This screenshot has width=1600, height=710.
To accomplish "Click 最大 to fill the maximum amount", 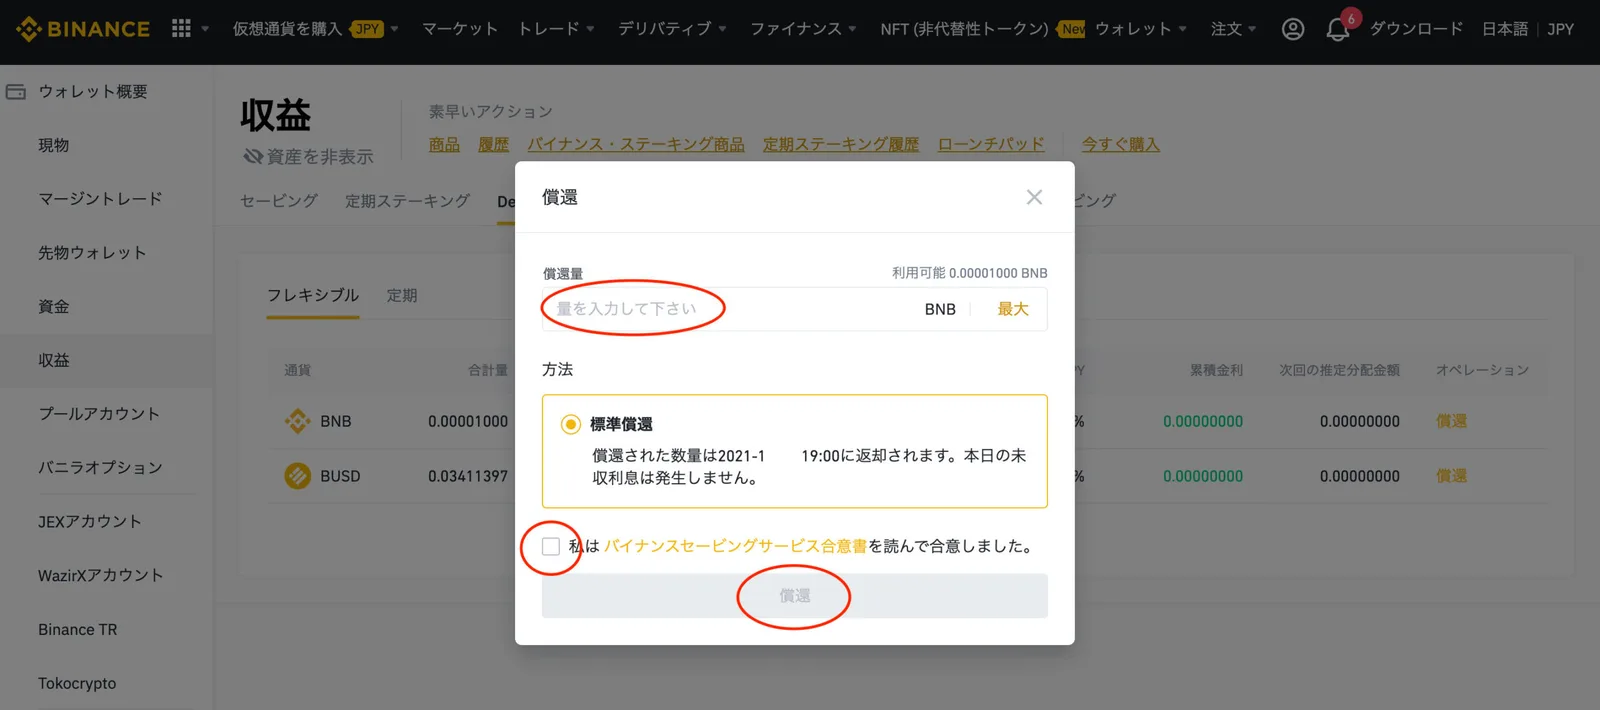I will 1012,309.
